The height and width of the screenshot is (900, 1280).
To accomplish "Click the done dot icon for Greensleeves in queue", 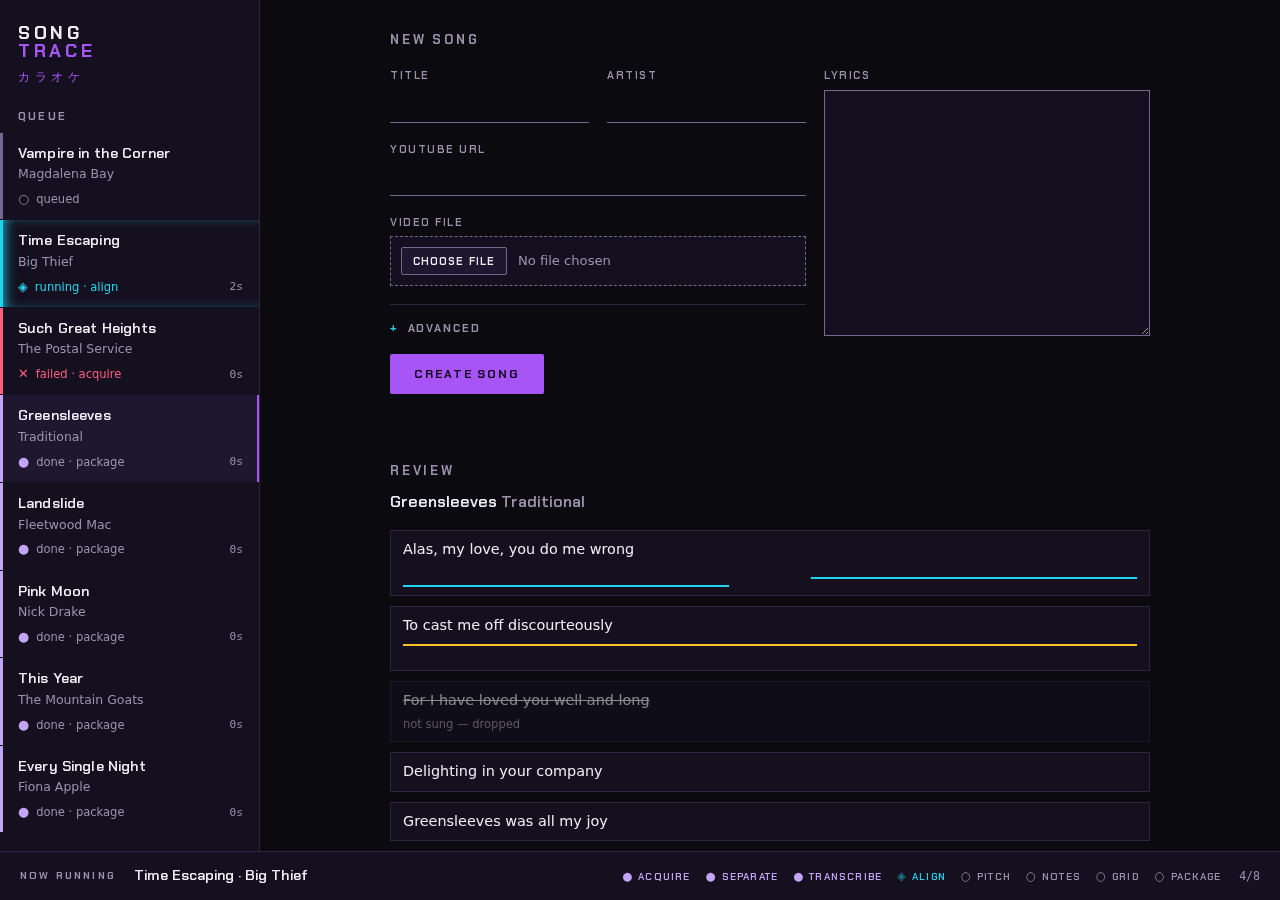I will point(24,463).
